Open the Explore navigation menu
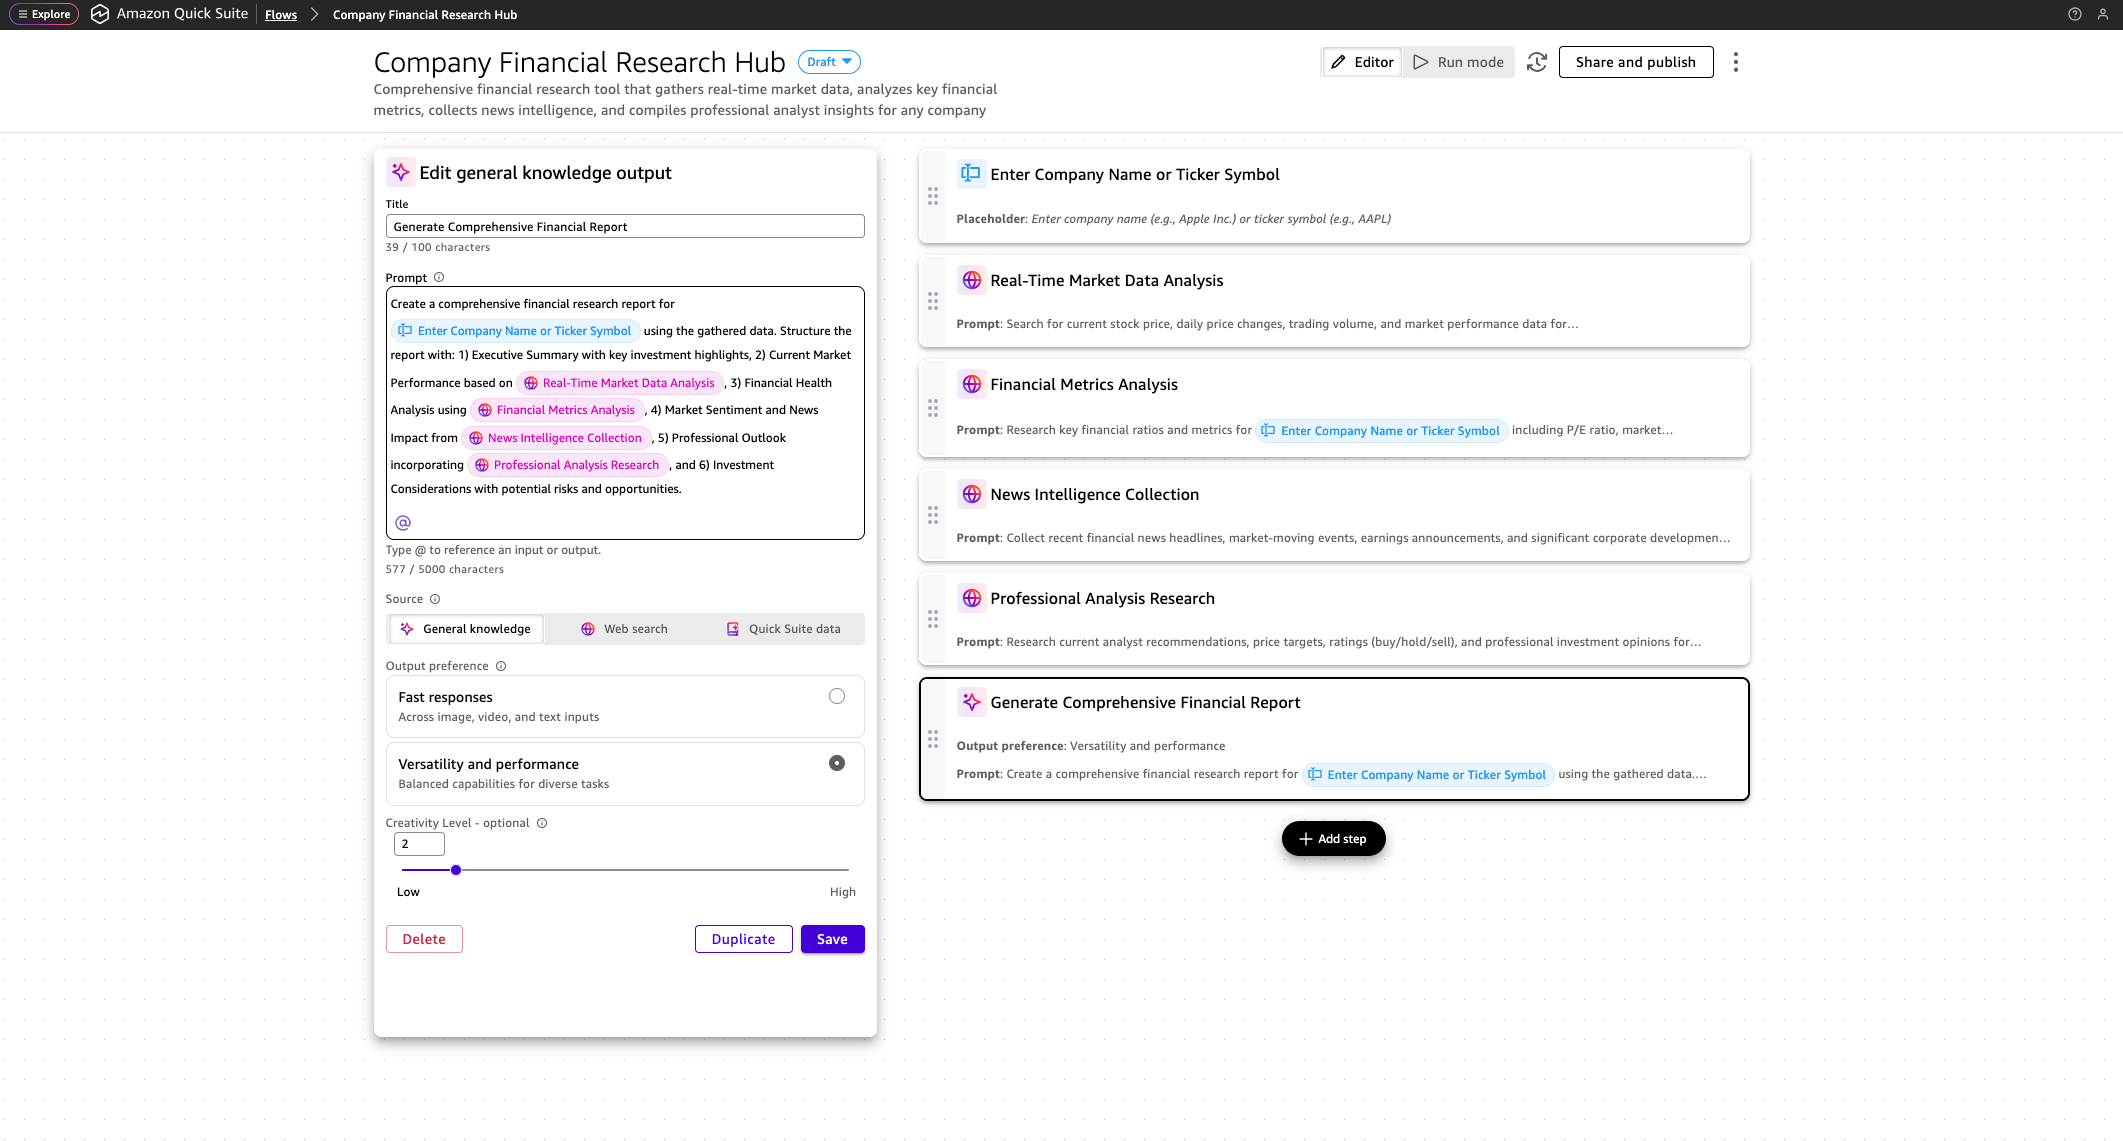Image resolution: width=2123 pixels, height=1141 pixels. (x=44, y=14)
